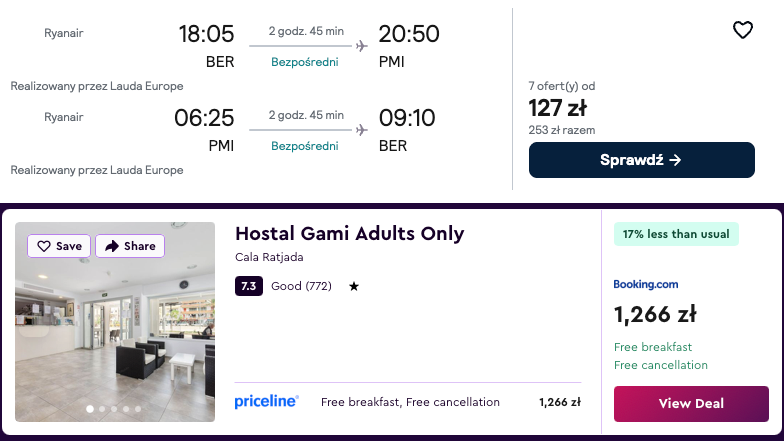This screenshot has width=784, height=441.
Task: Click the heart icon to favorite flight
Action: [742, 30]
